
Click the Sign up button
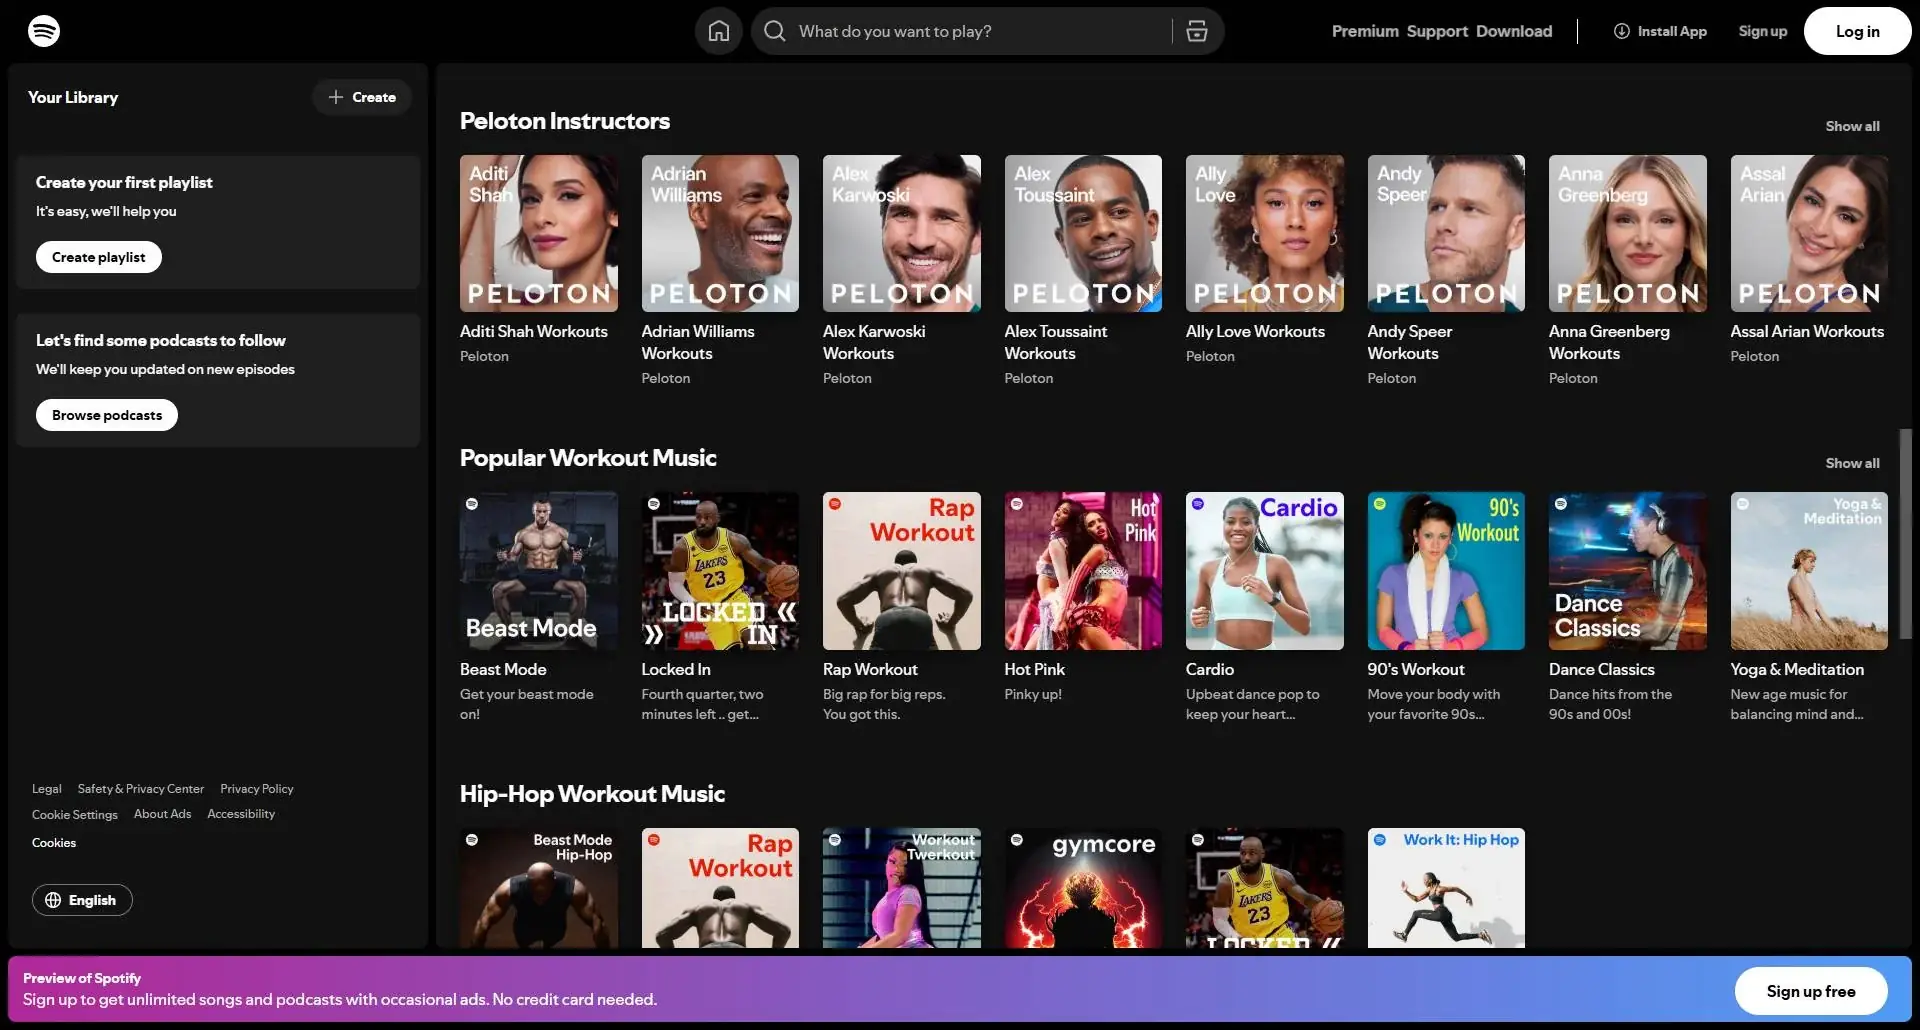click(x=1762, y=31)
